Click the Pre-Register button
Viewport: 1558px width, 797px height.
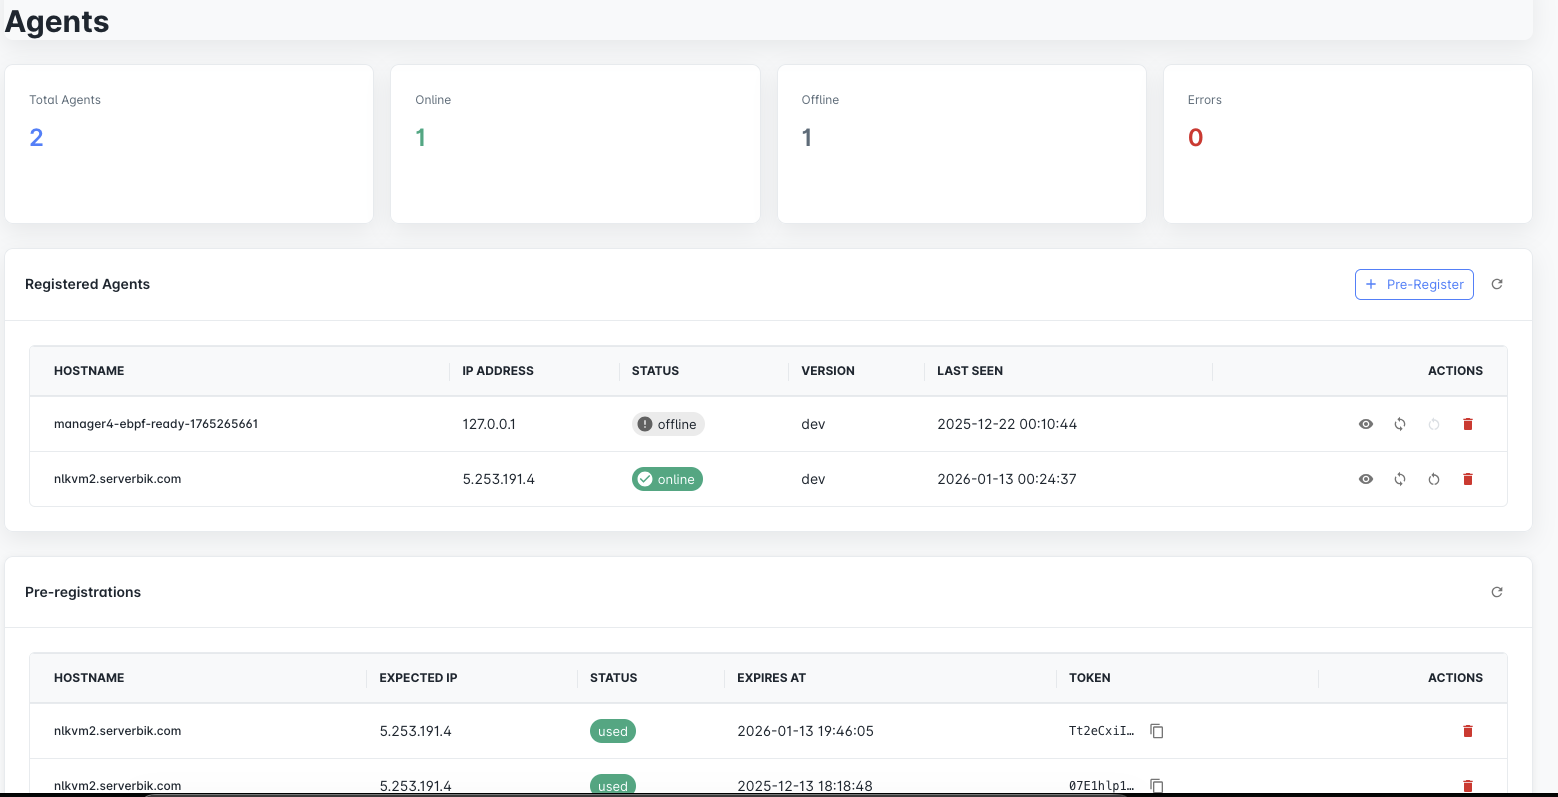1414,284
